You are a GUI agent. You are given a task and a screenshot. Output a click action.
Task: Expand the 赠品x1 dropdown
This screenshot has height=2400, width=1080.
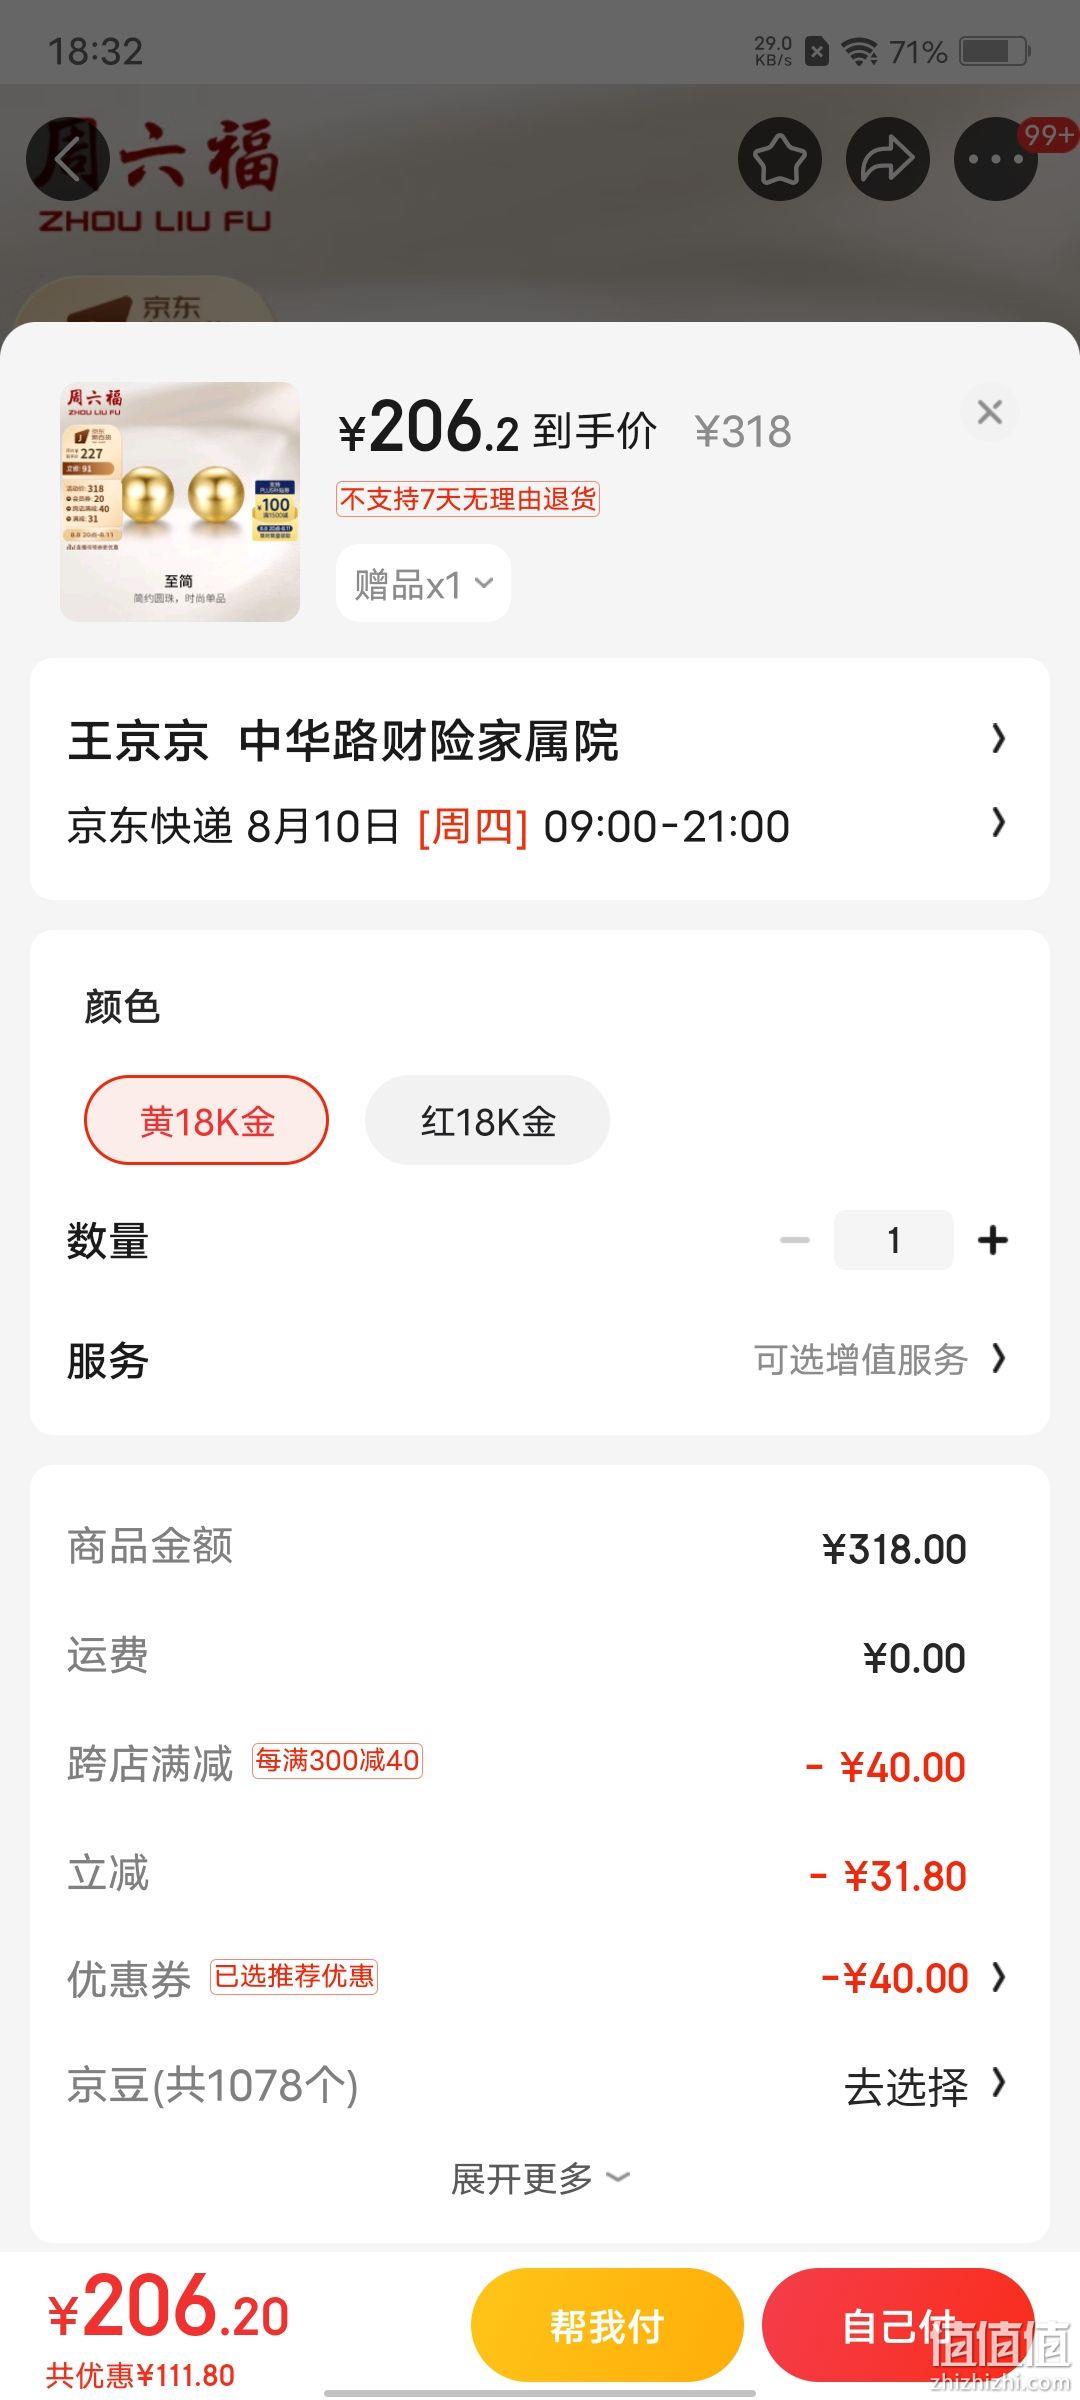[424, 583]
